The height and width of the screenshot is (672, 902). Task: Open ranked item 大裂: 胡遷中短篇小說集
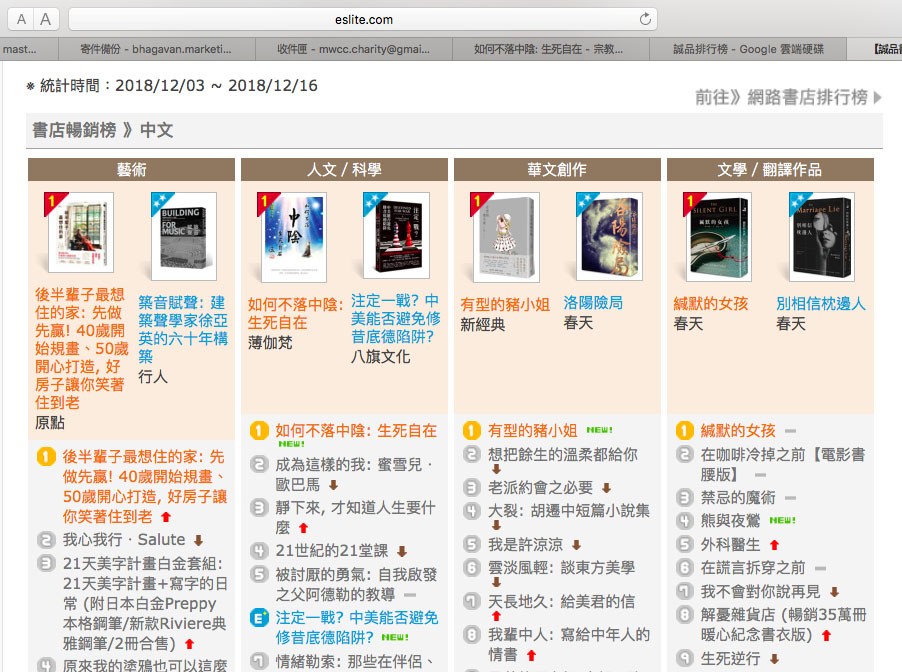click(569, 511)
